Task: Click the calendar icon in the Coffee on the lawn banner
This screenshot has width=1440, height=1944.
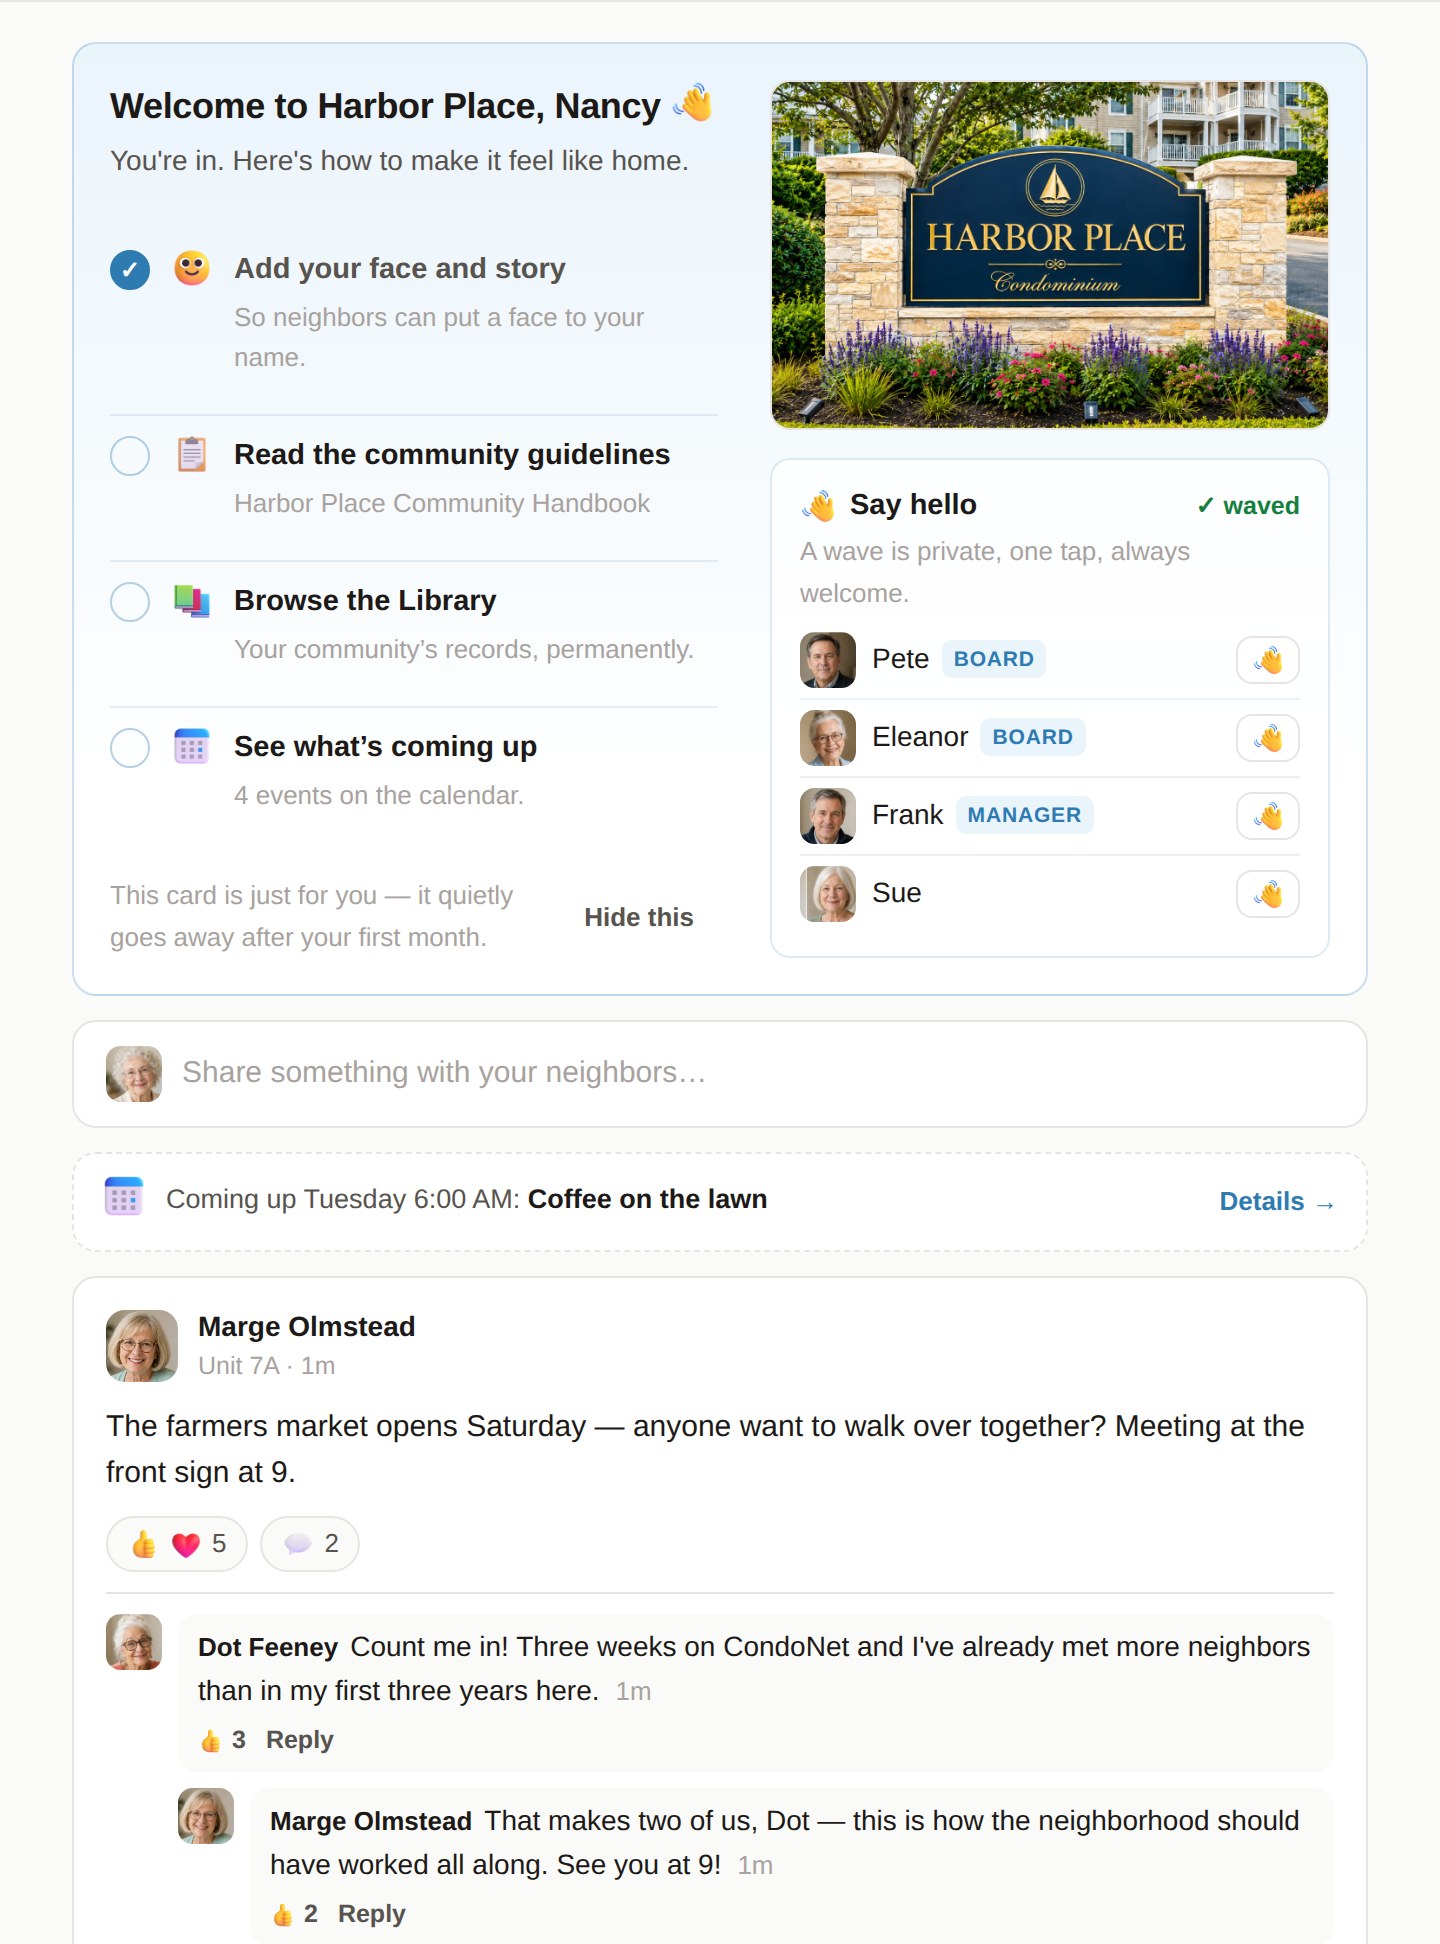Action: [124, 1197]
